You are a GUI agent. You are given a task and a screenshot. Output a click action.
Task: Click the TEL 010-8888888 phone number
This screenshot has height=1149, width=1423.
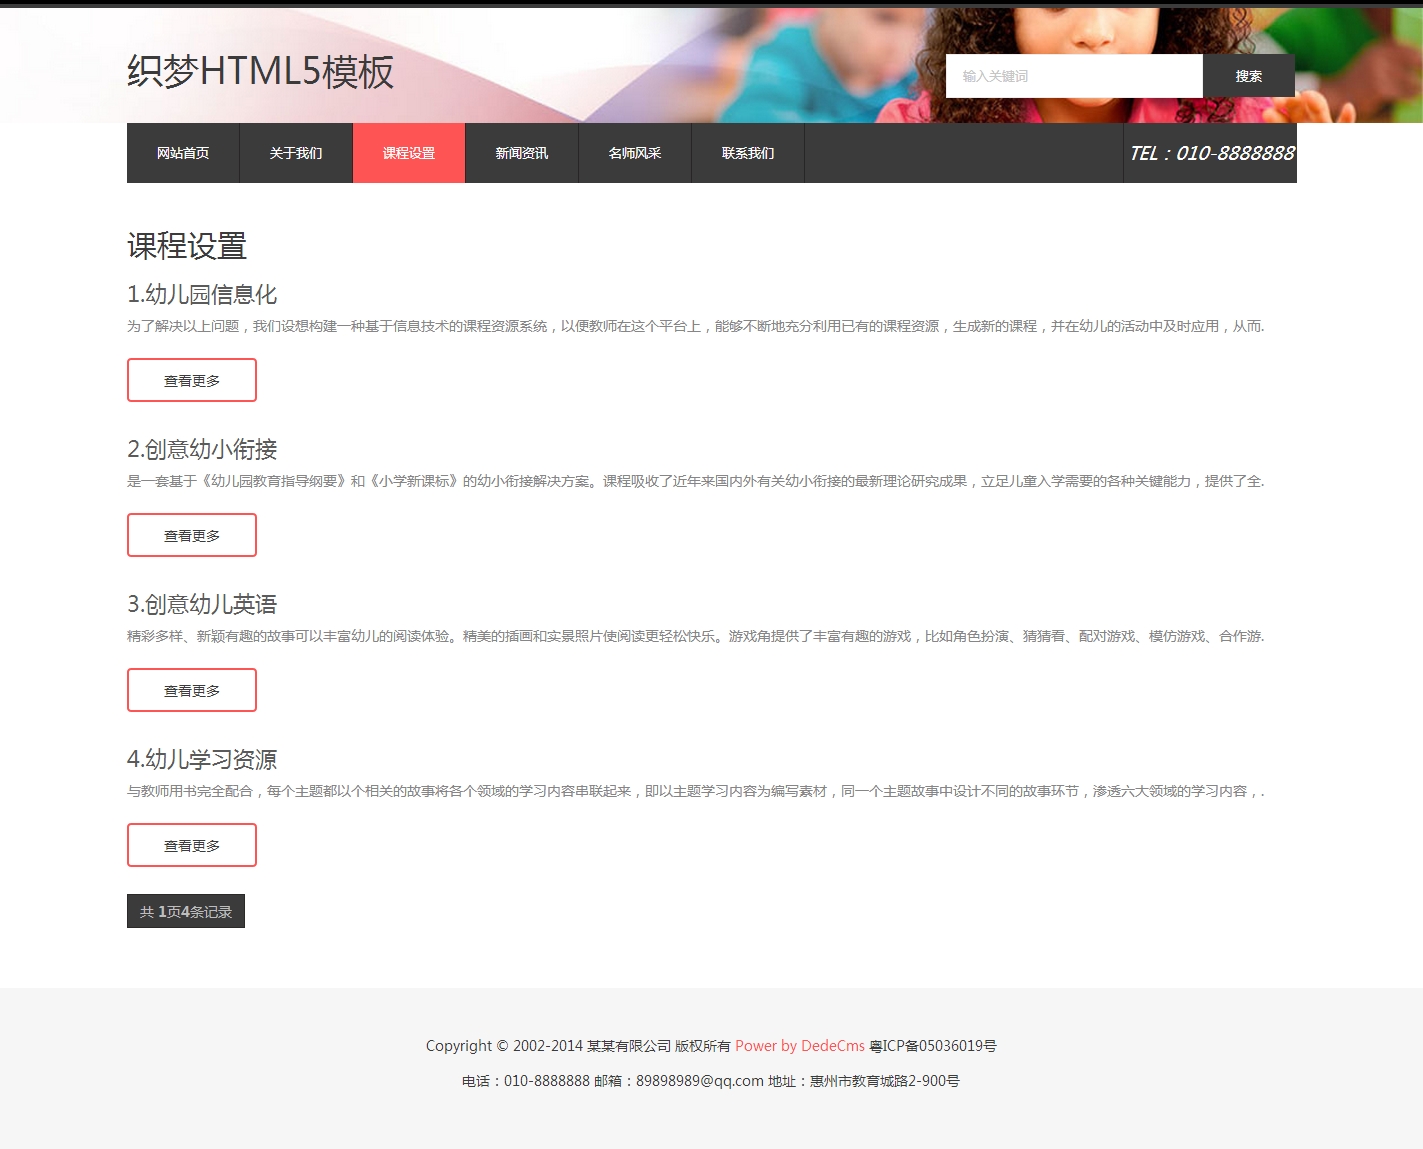[x=1211, y=153]
